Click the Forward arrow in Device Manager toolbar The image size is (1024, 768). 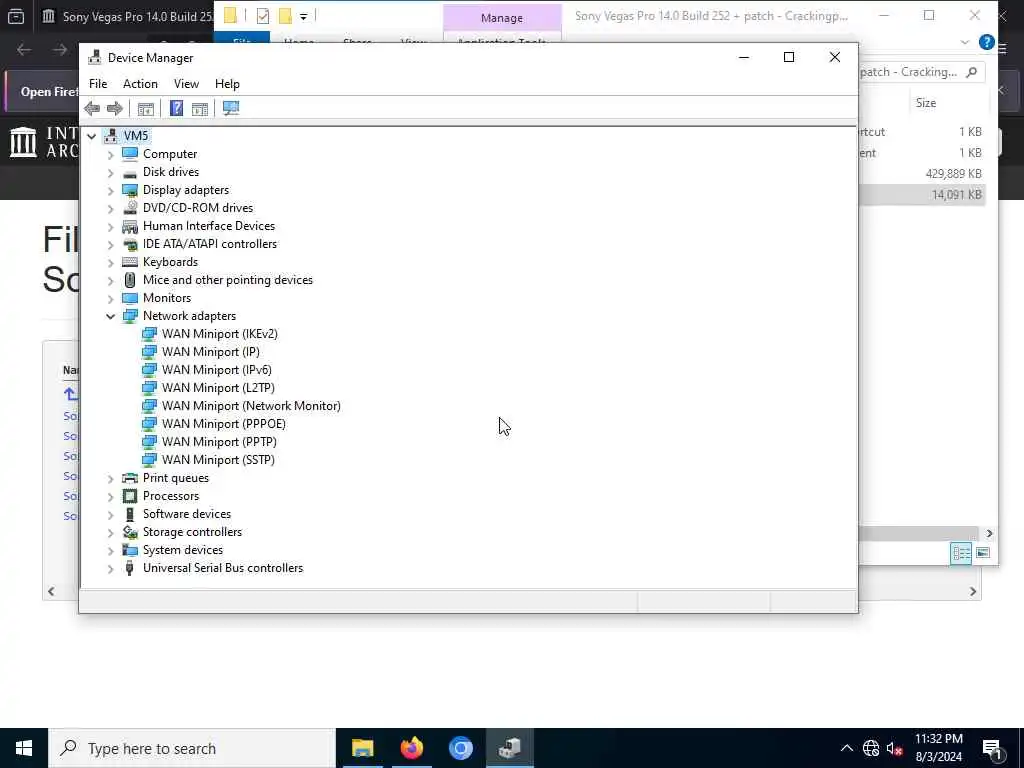point(115,108)
